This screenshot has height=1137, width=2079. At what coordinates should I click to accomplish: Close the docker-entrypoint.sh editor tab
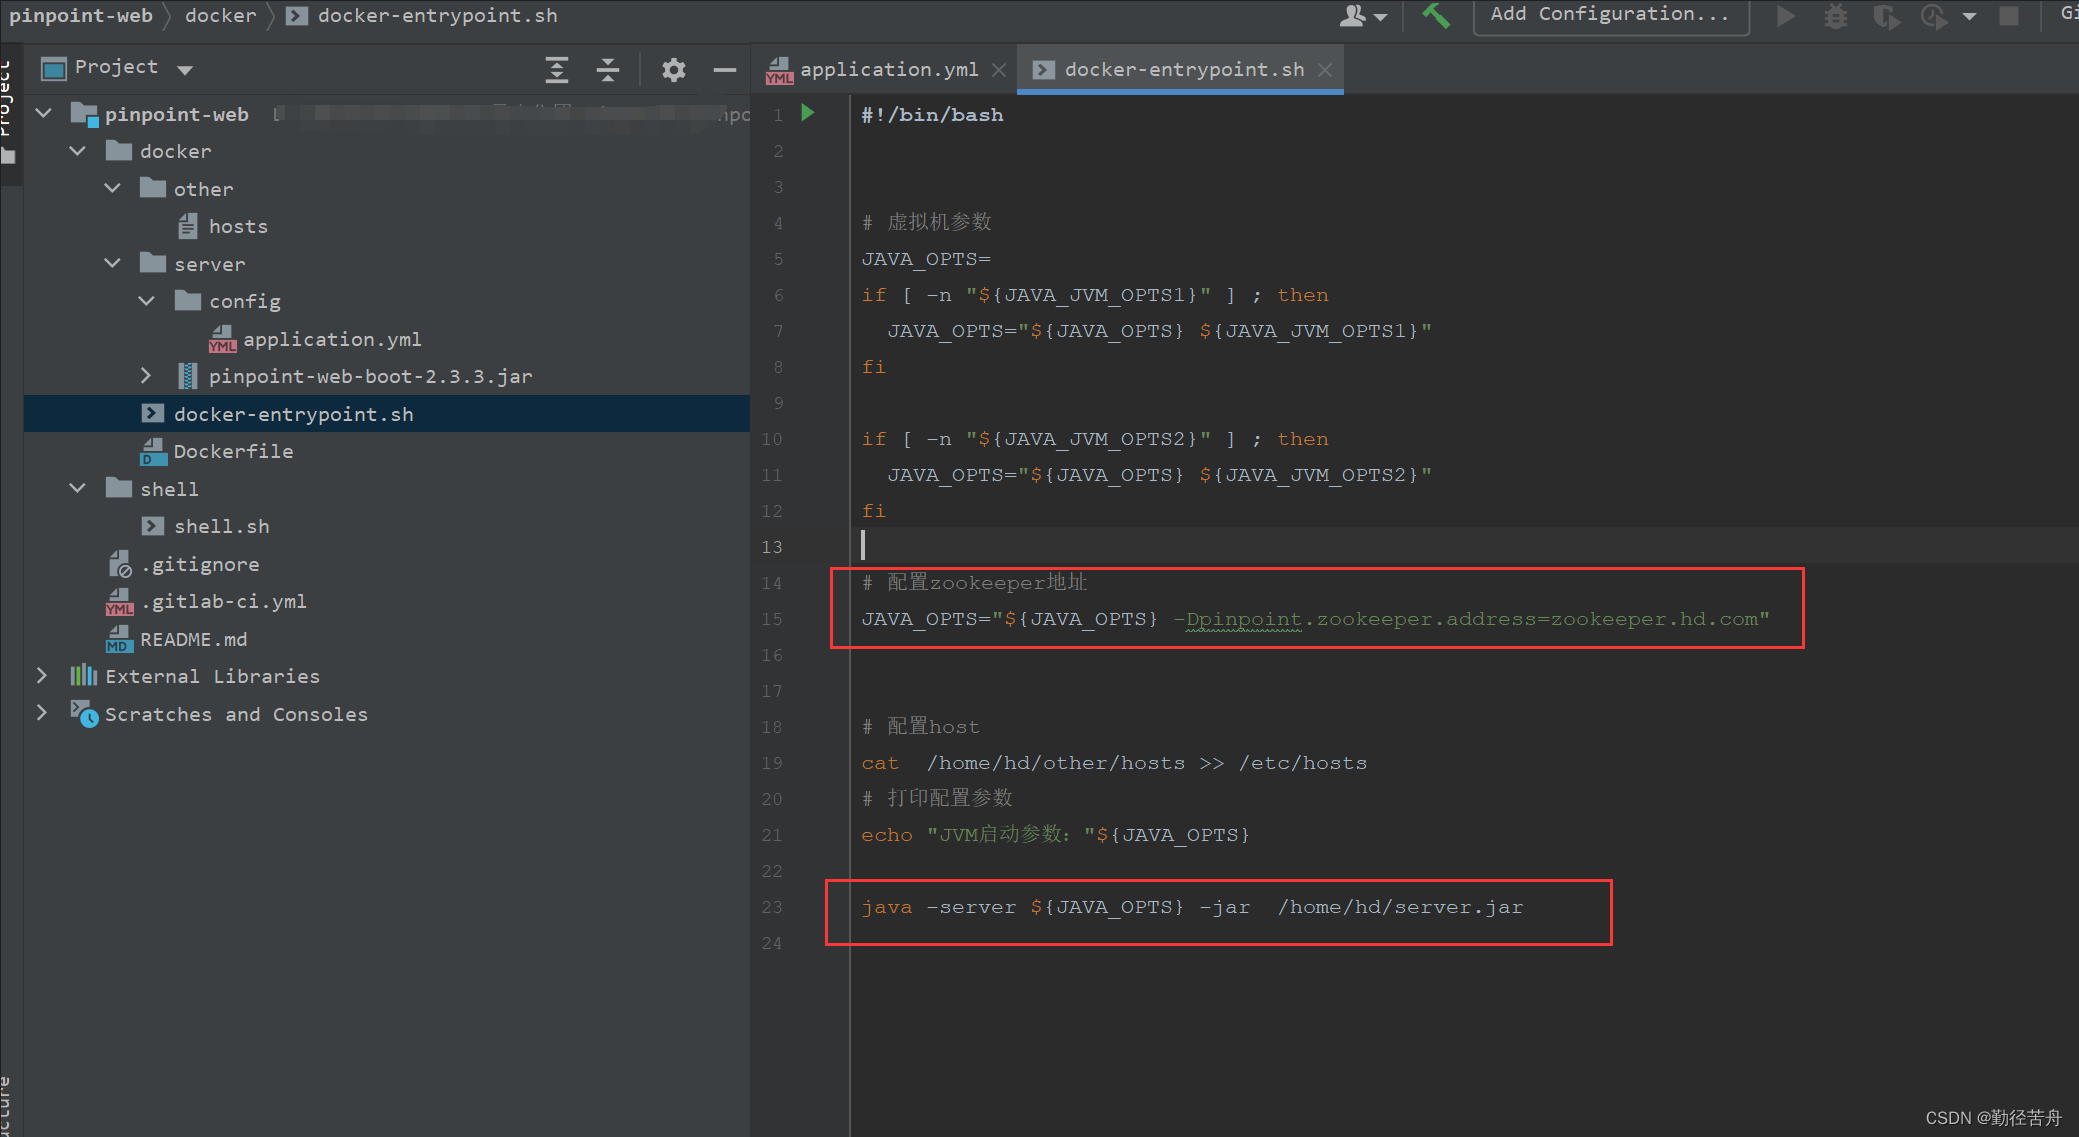(1326, 69)
